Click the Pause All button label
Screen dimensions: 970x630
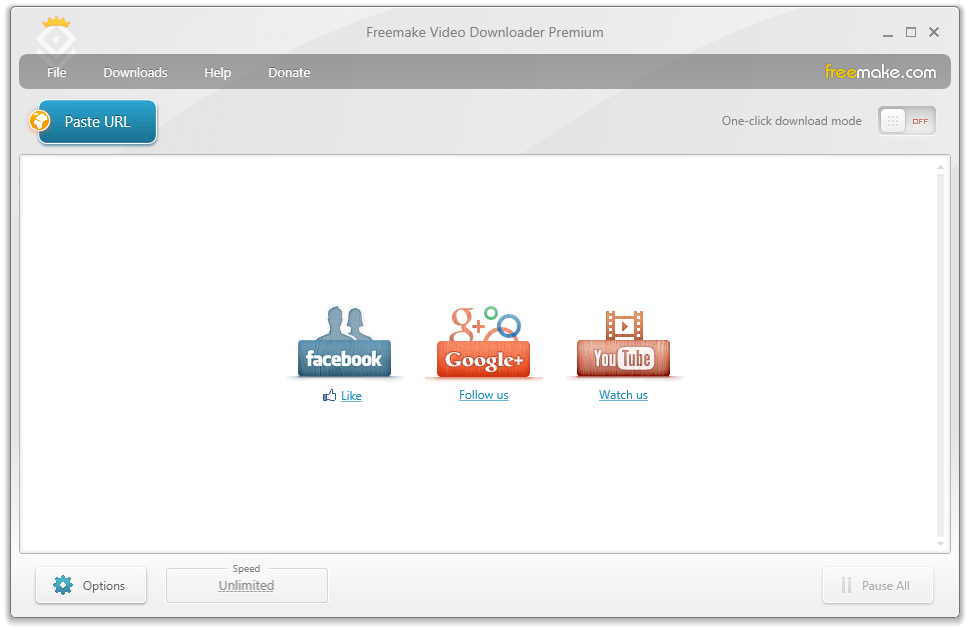[x=886, y=585]
